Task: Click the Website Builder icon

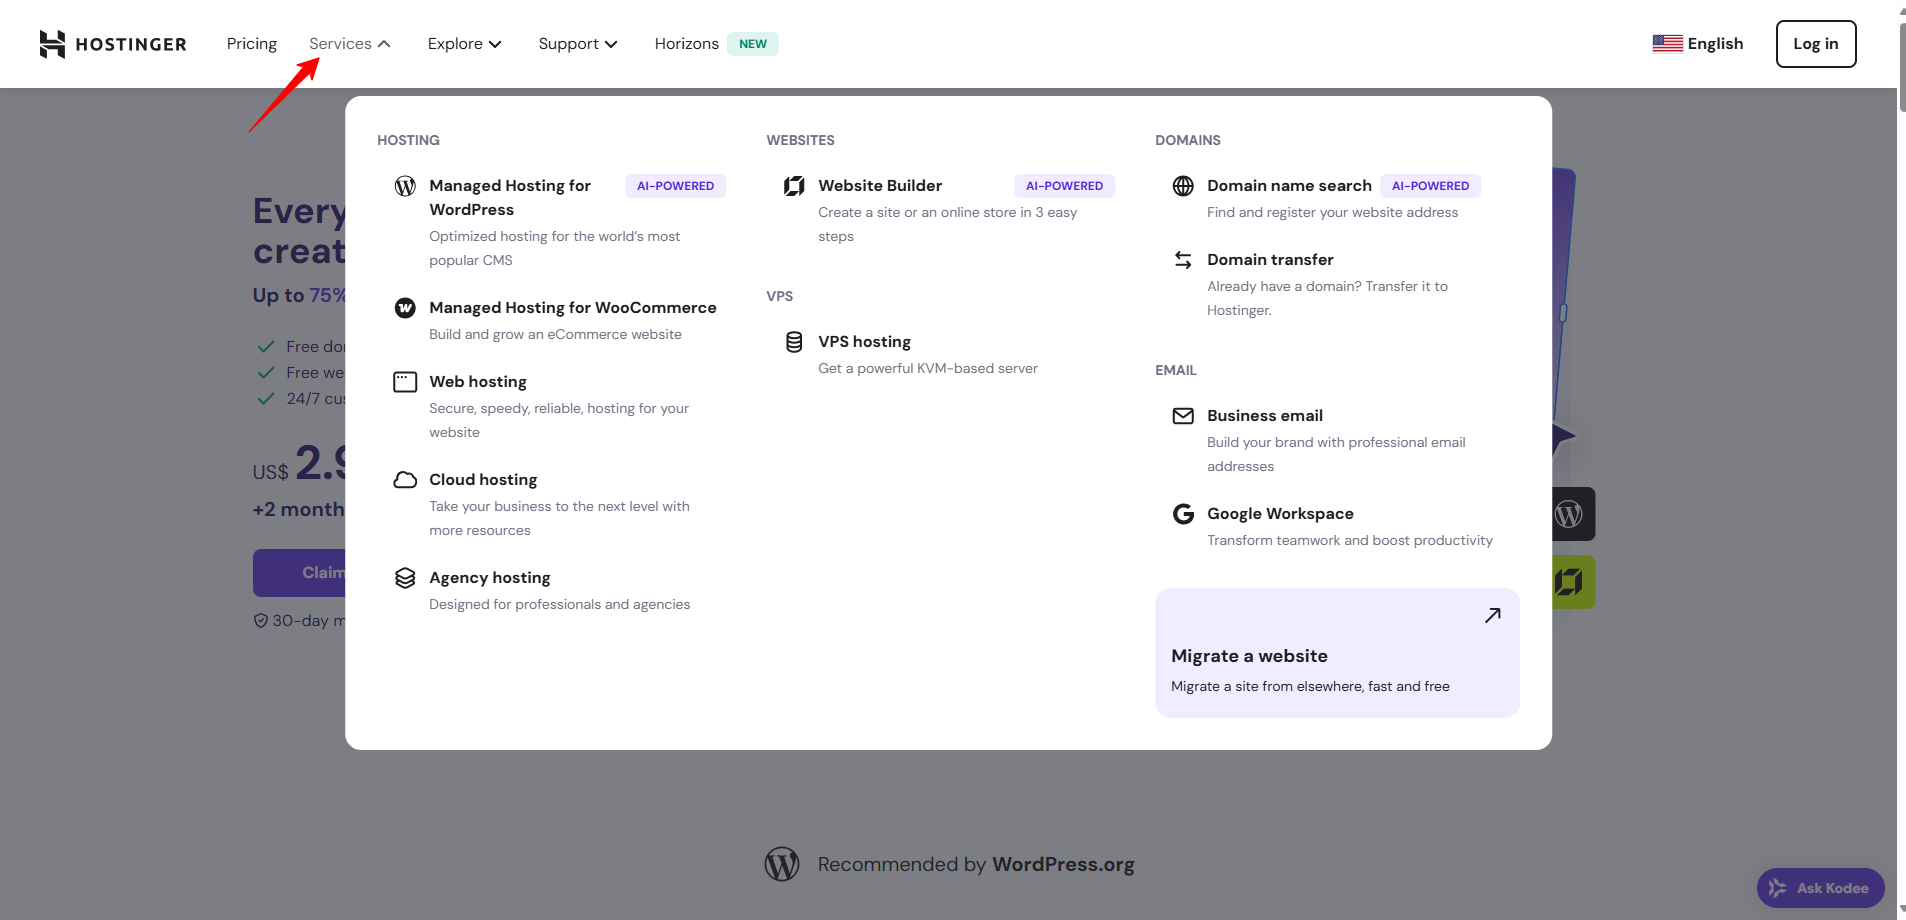Action: pyautogui.click(x=794, y=186)
